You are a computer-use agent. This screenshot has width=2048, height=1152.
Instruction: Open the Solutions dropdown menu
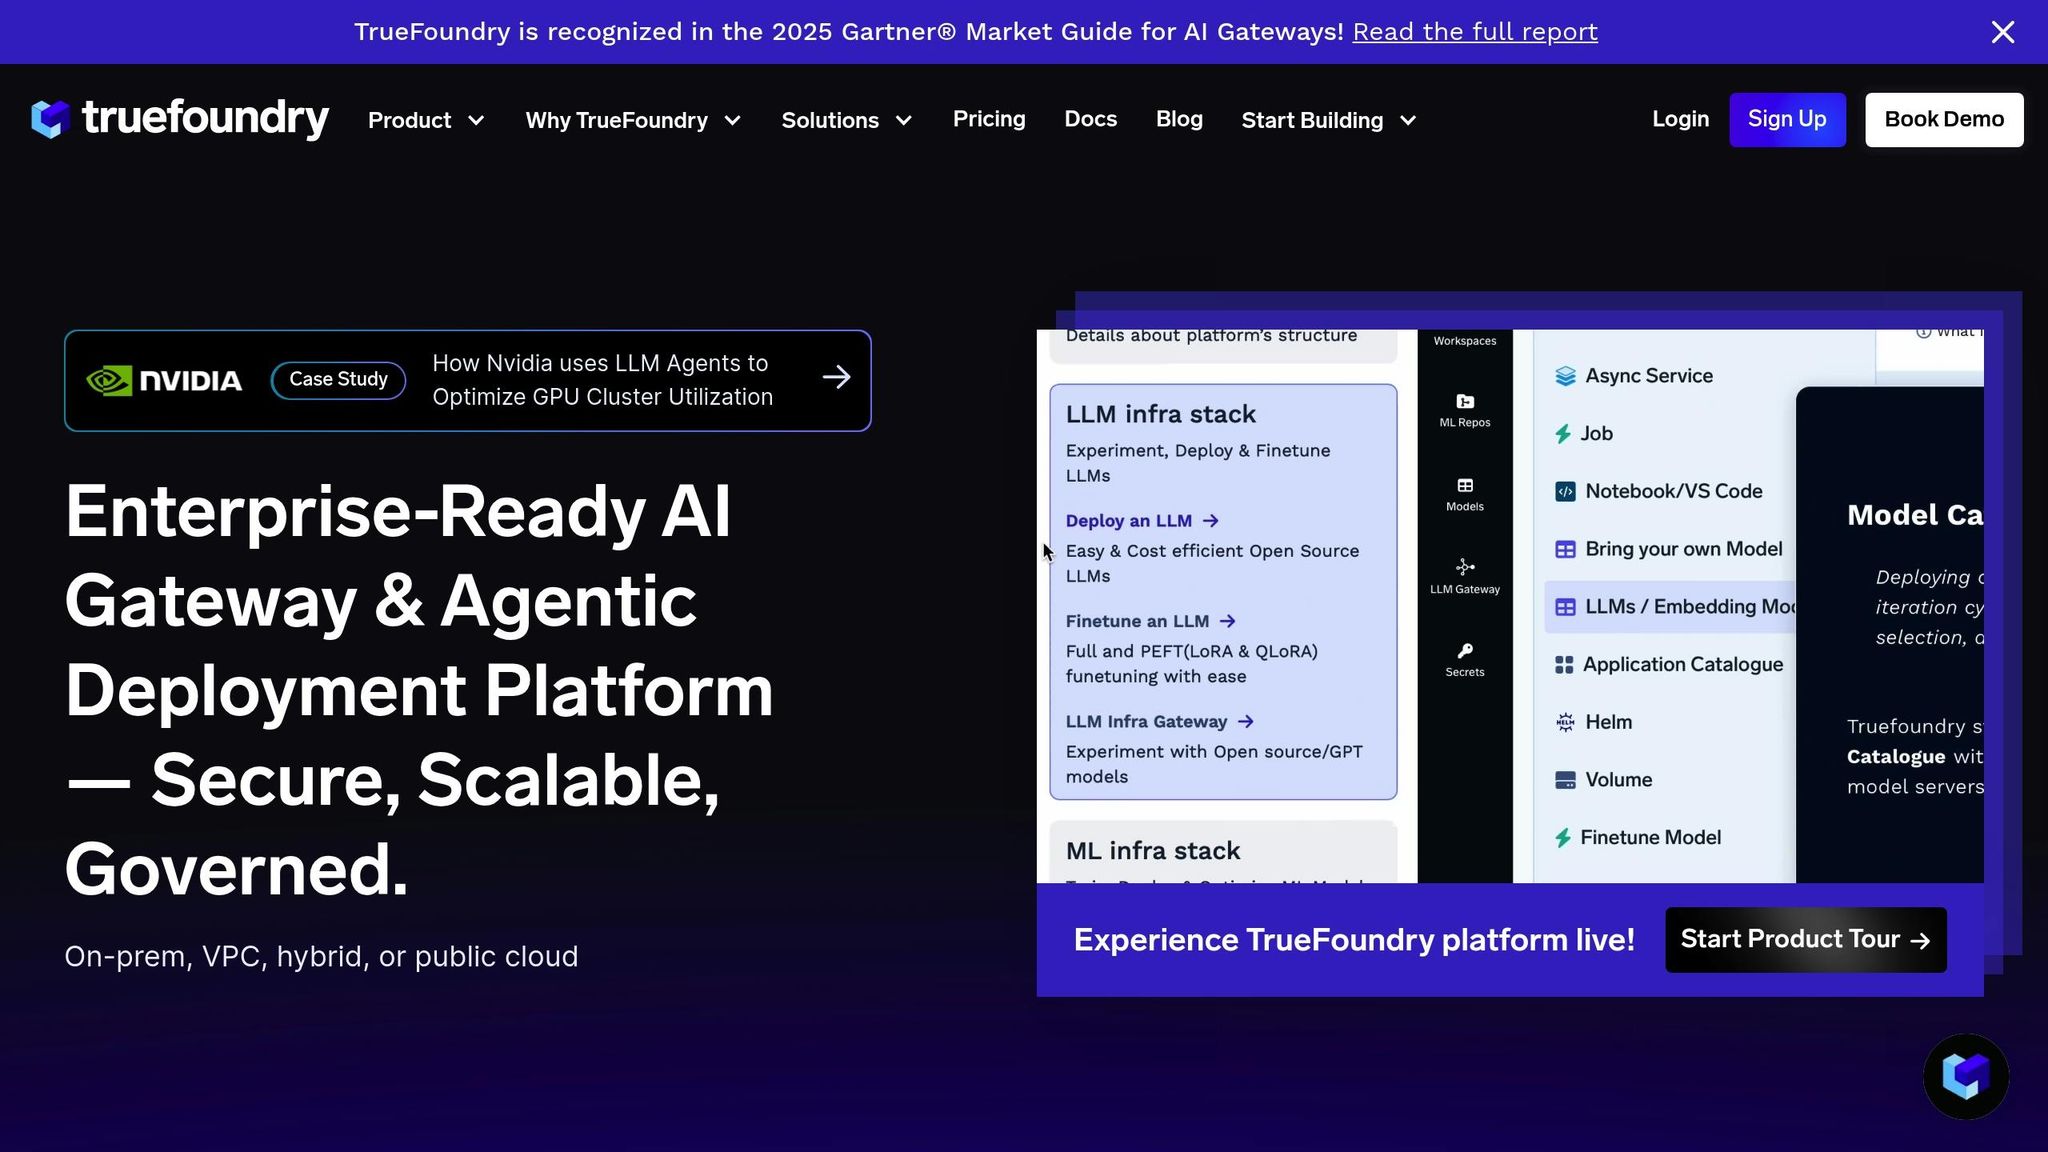(x=846, y=120)
